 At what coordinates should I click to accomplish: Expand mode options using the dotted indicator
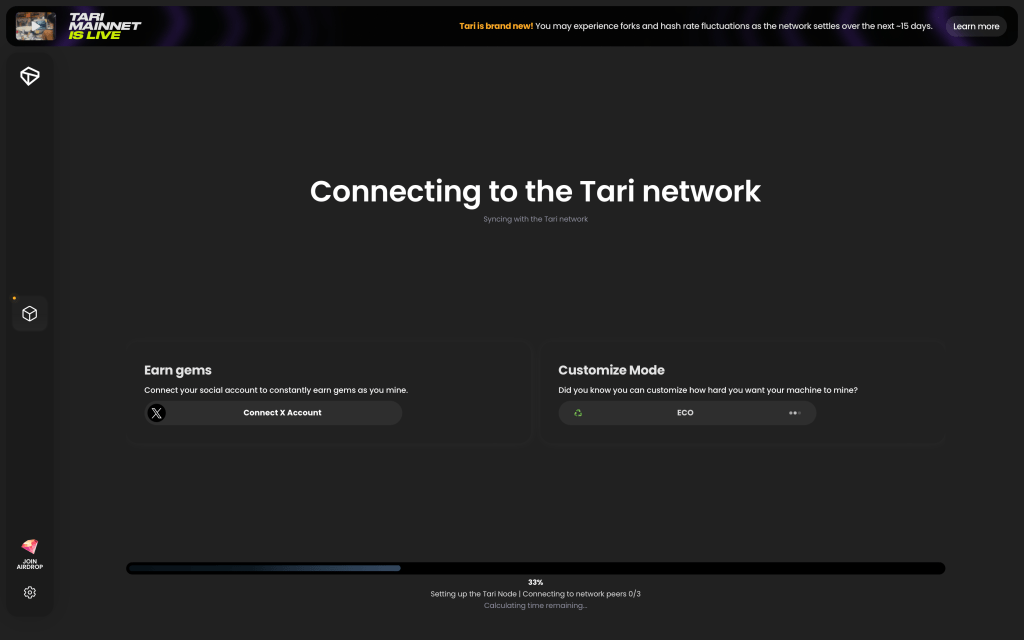[795, 412]
